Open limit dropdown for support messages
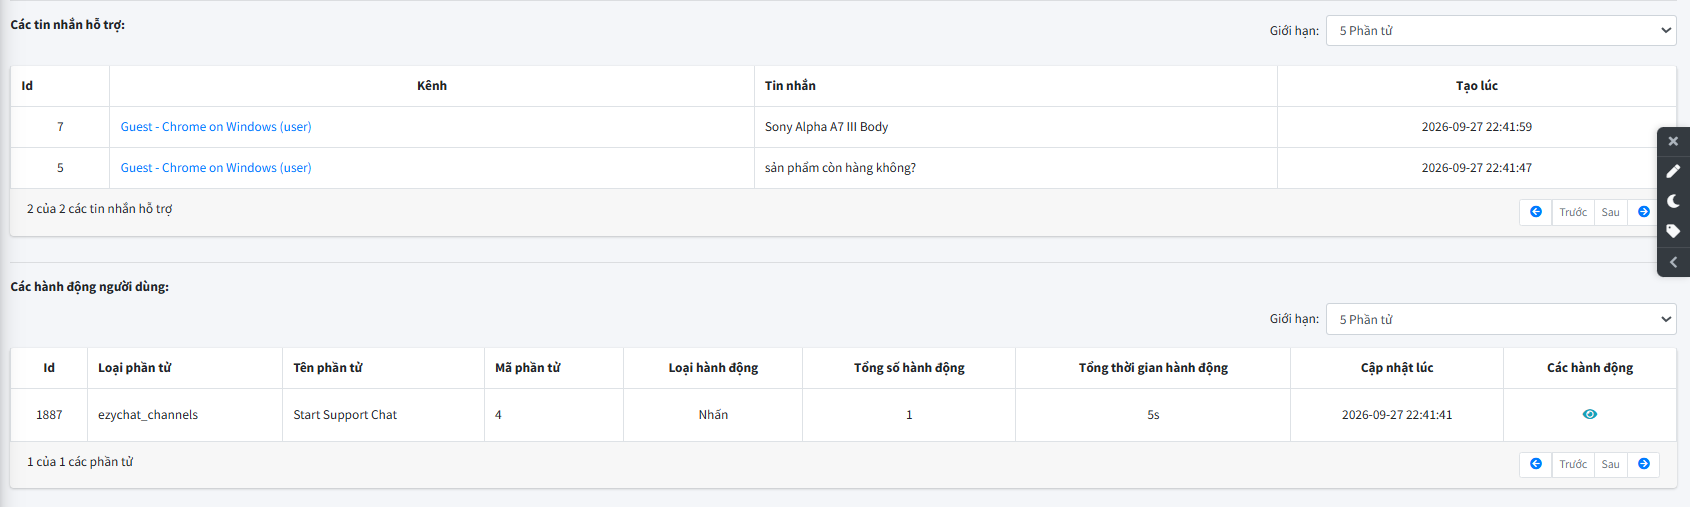This screenshot has height=507, width=1690. [1501, 30]
